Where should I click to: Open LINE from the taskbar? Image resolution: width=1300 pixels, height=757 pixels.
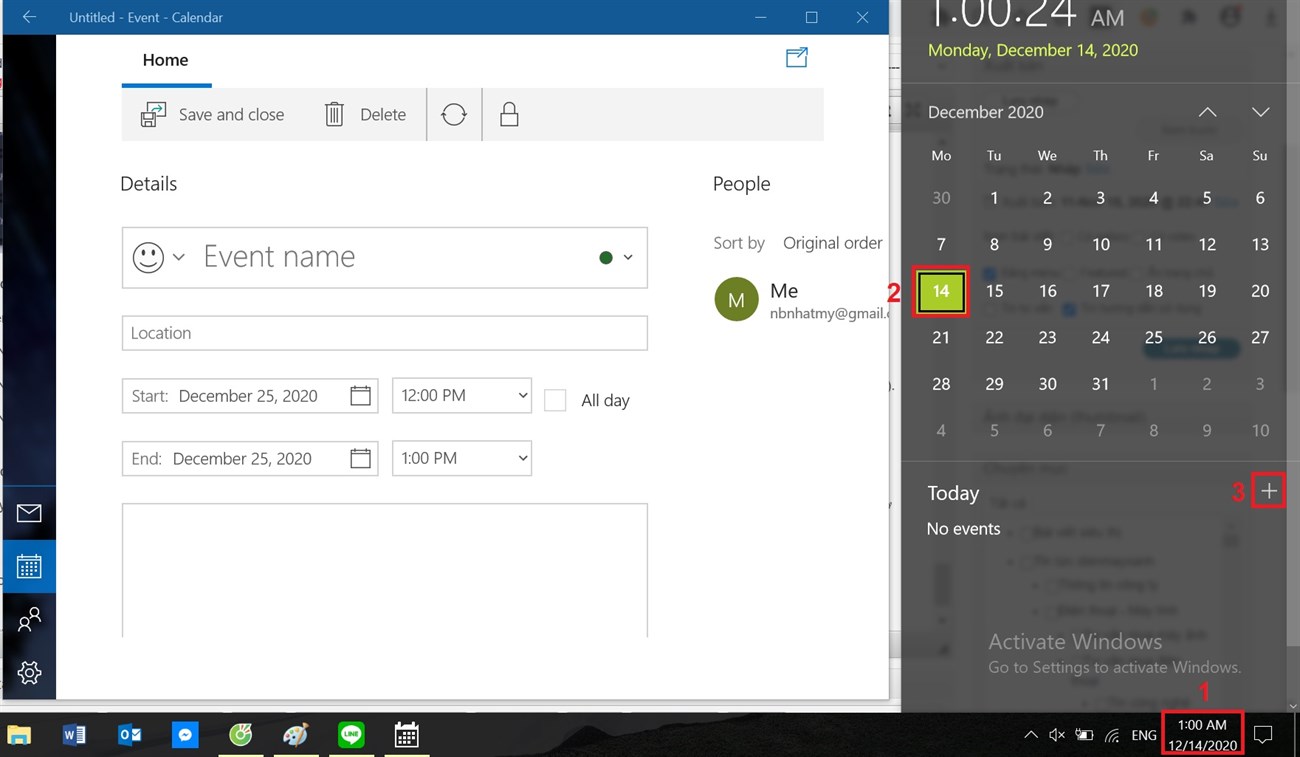pos(351,736)
